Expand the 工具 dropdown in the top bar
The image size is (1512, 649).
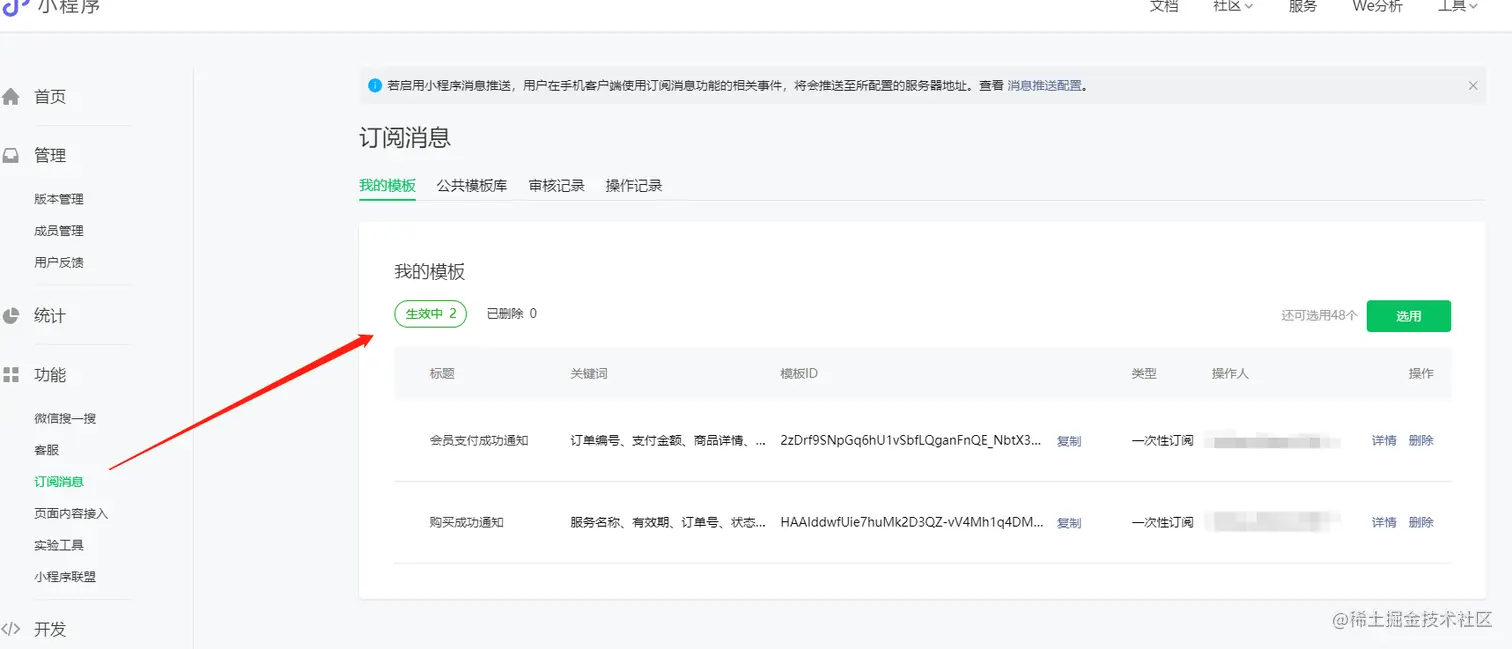click(1458, 6)
